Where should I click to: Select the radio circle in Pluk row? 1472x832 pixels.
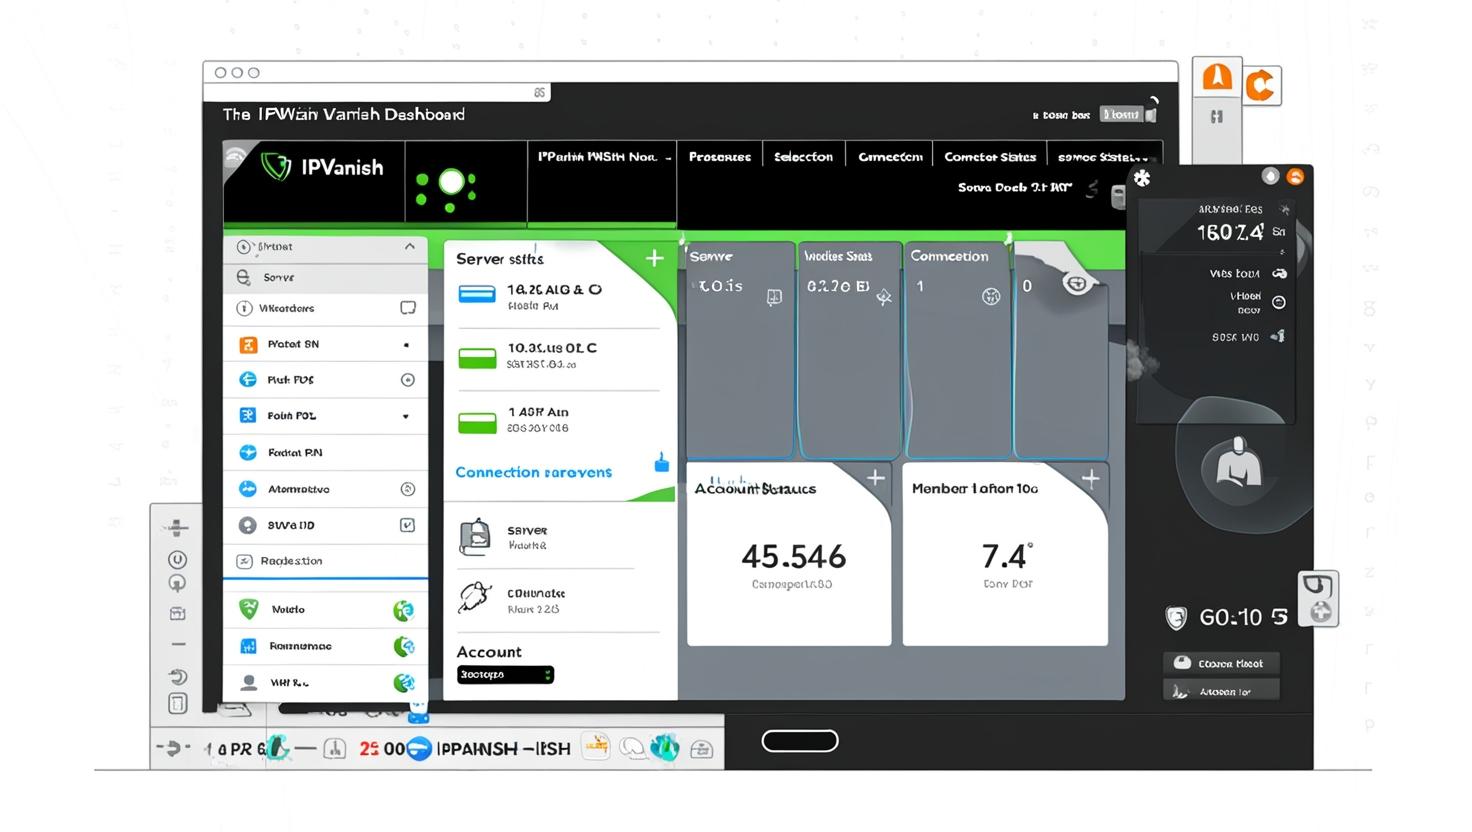point(407,380)
